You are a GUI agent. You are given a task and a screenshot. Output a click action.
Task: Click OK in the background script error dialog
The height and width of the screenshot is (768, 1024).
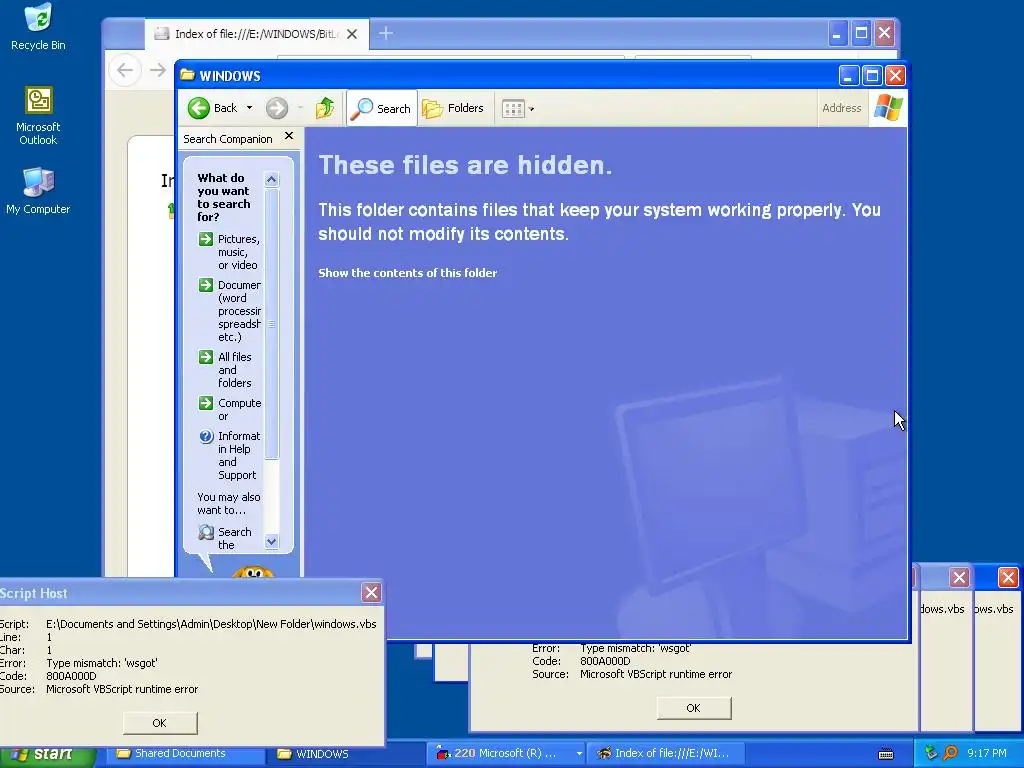(694, 708)
